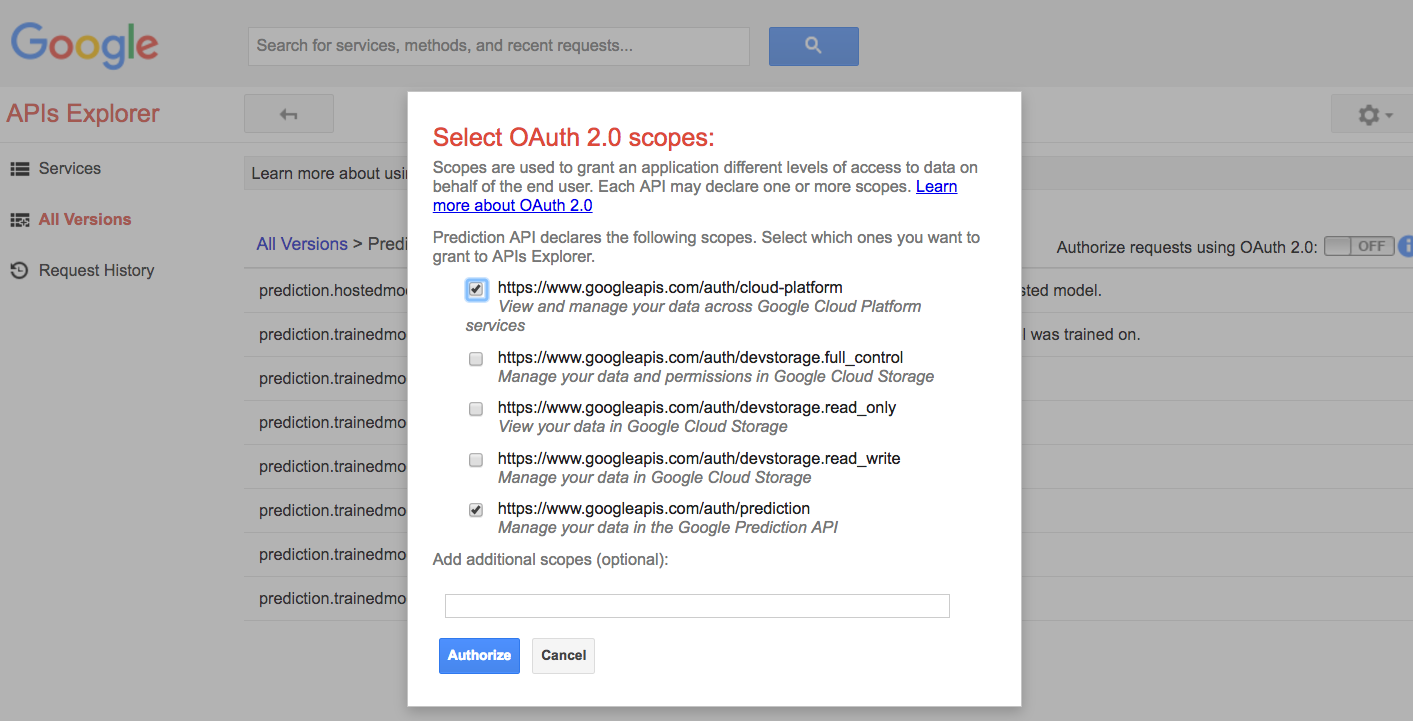The width and height of the screenshot is (1413, 721).
Task: Click the cloud-platform scope URL text
Action: pos(670,288)
